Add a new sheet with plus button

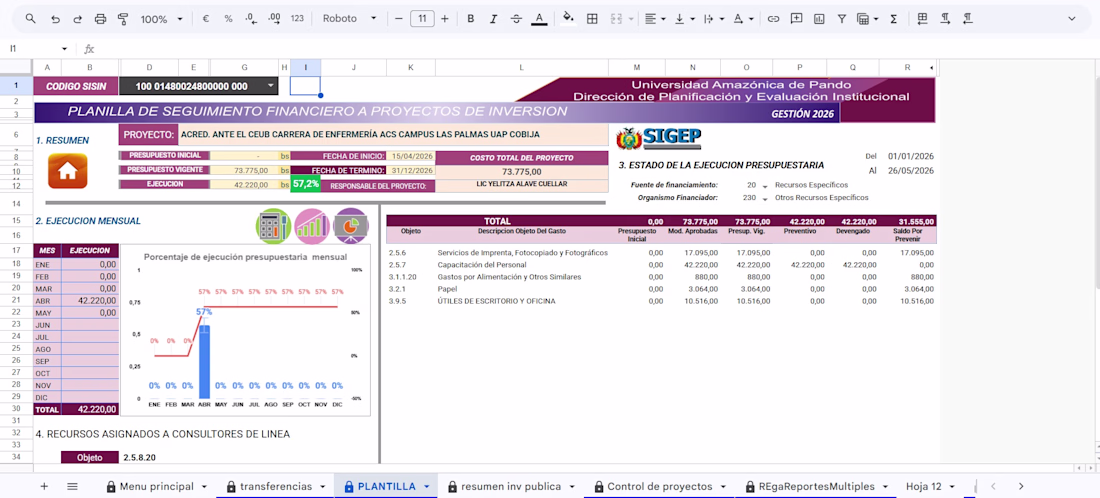click(x=44, y=486)
